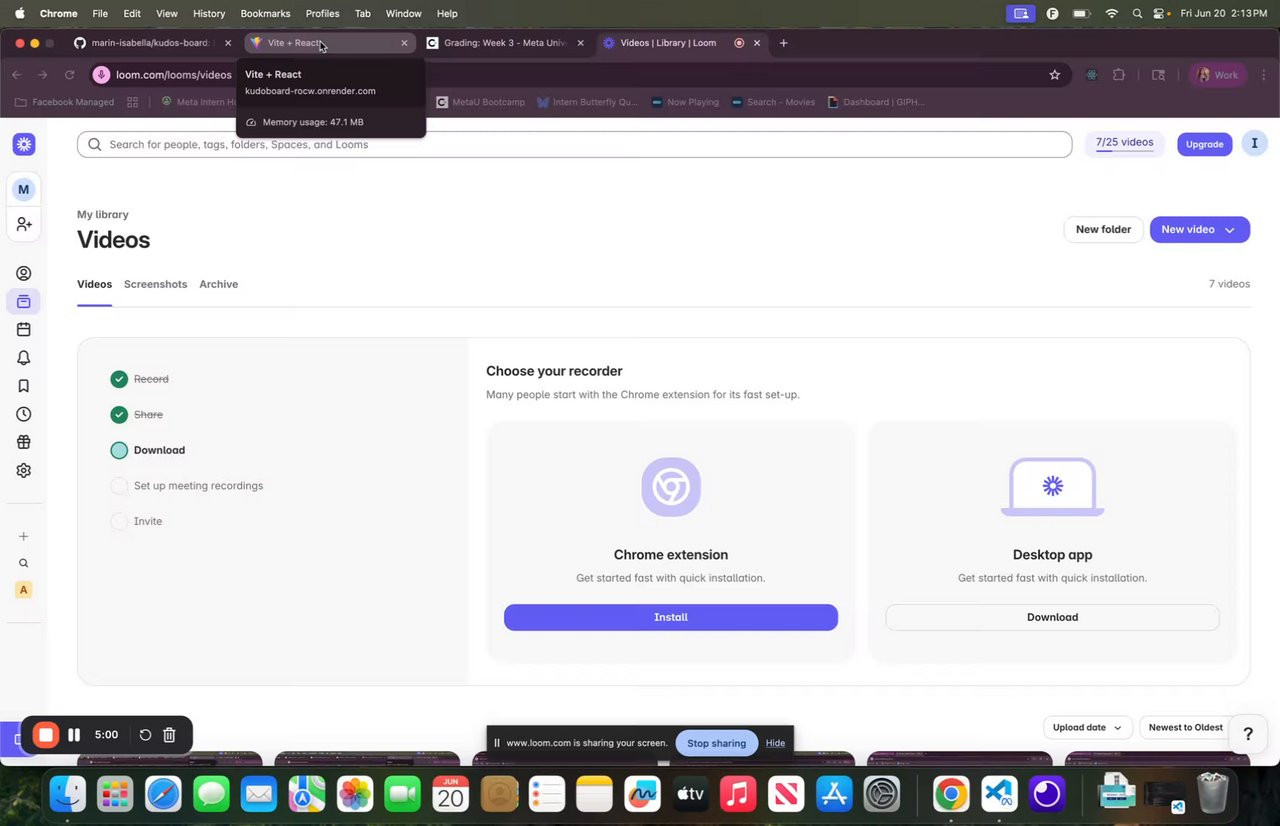Open the settings gear icon in sidebar
This screenshot has width=1280, height=826.
pos(24,470)
